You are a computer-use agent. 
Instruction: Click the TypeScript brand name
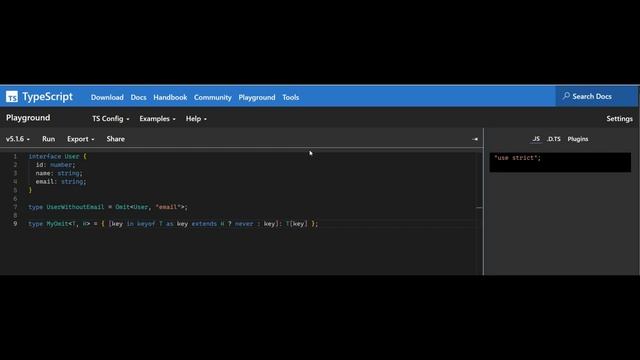pyautogui.click(x=47, y=97)
